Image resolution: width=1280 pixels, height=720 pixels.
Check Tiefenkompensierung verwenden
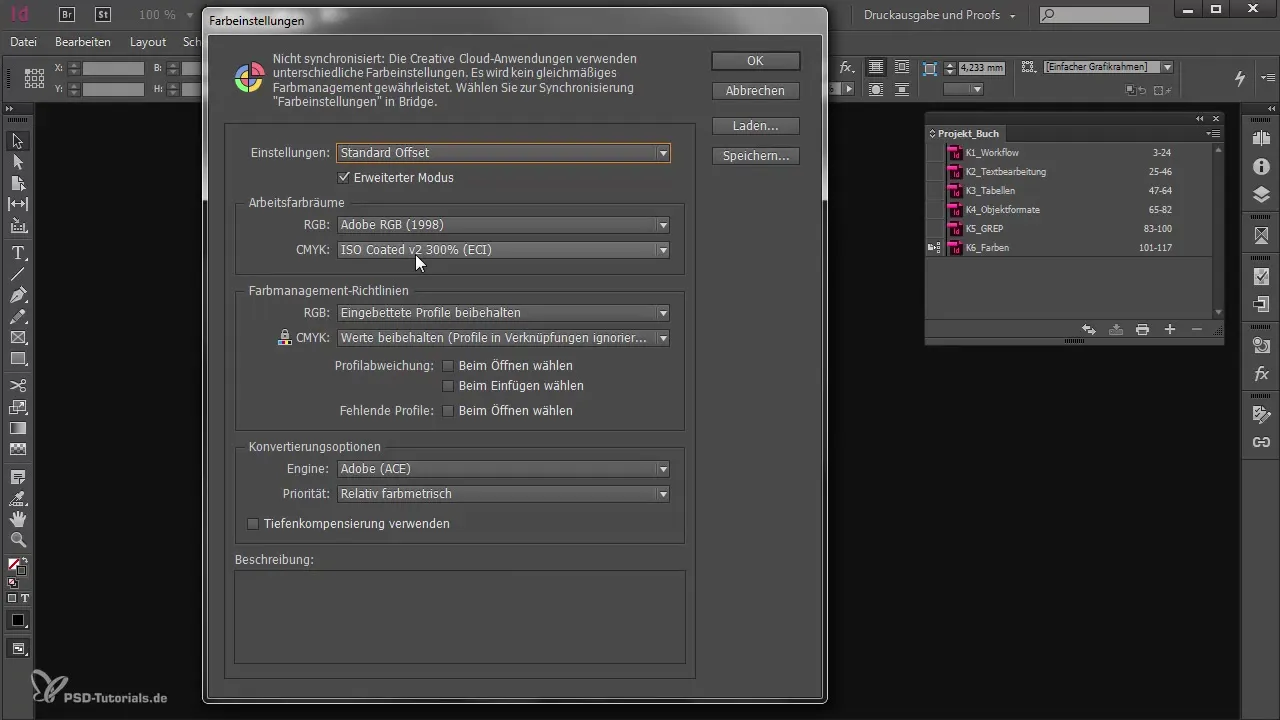pyautogui.click(x=253, y=524)
